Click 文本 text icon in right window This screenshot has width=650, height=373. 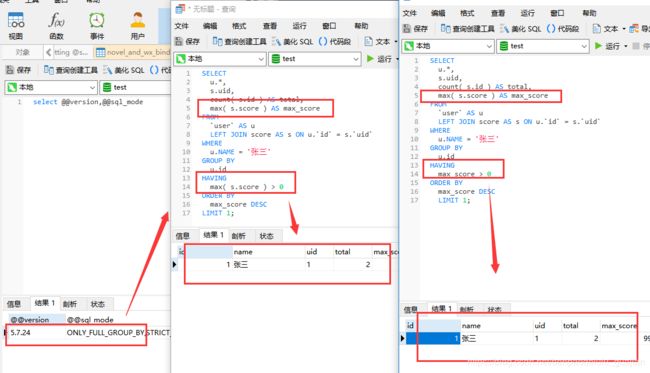click(605, 29)
